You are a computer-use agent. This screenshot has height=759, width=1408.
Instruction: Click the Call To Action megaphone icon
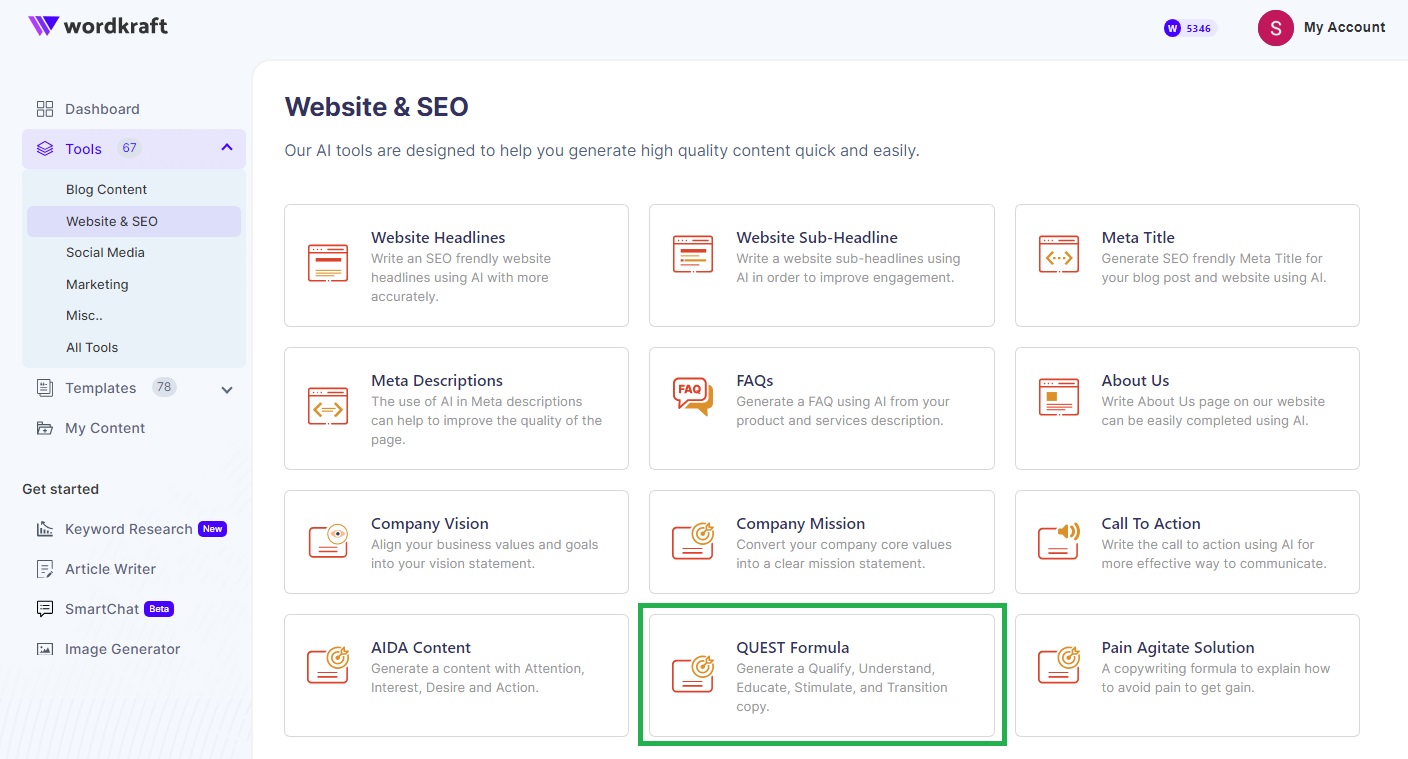[x=1058, y=540]
